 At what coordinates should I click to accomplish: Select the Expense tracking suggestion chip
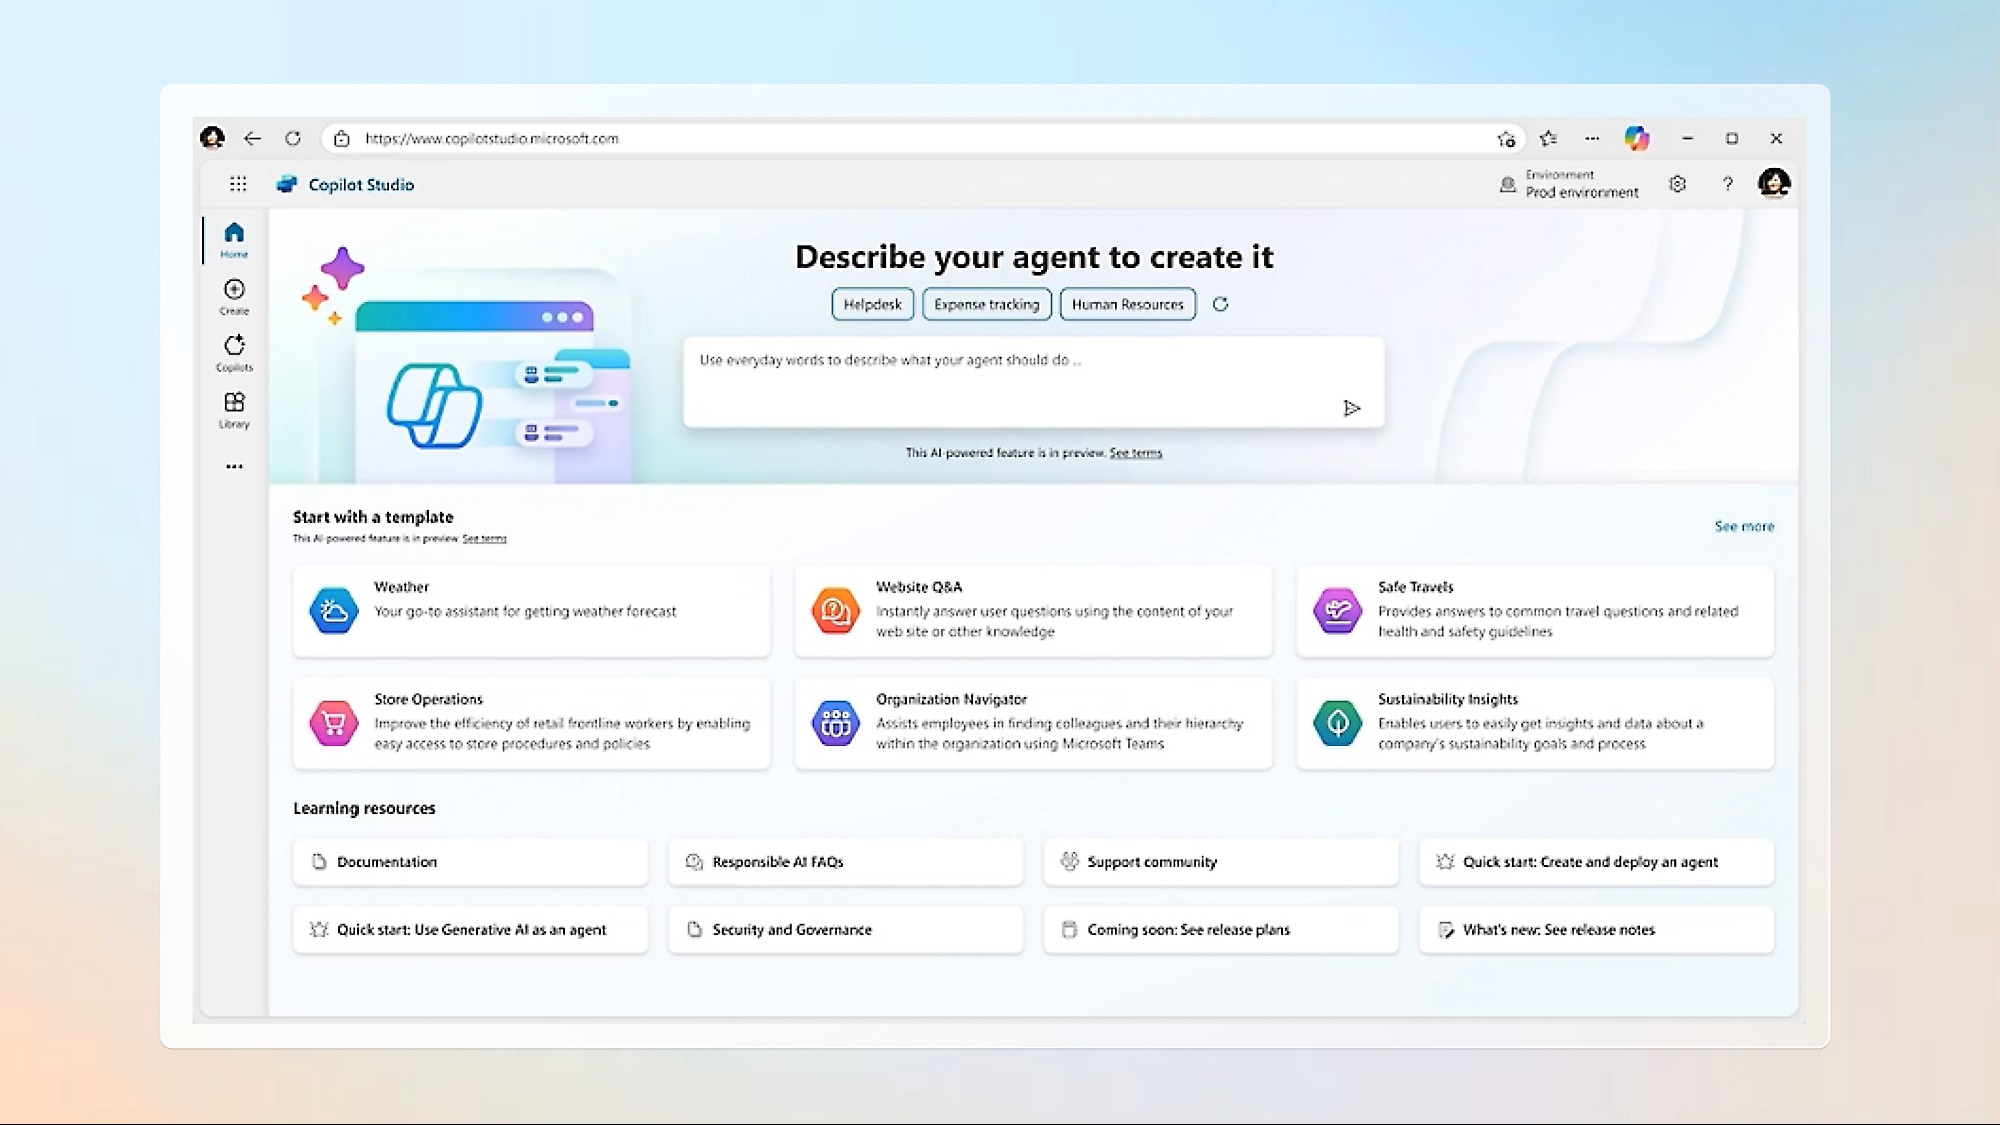click(x=987, y=304)
